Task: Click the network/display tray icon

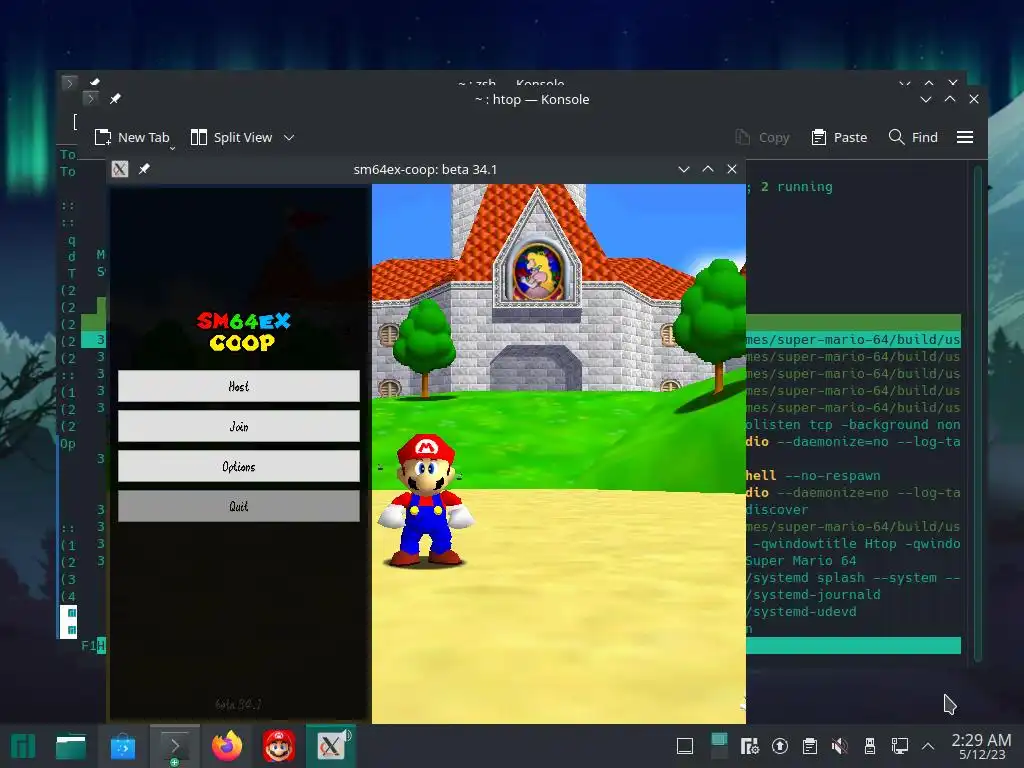Action: point(900,746)
